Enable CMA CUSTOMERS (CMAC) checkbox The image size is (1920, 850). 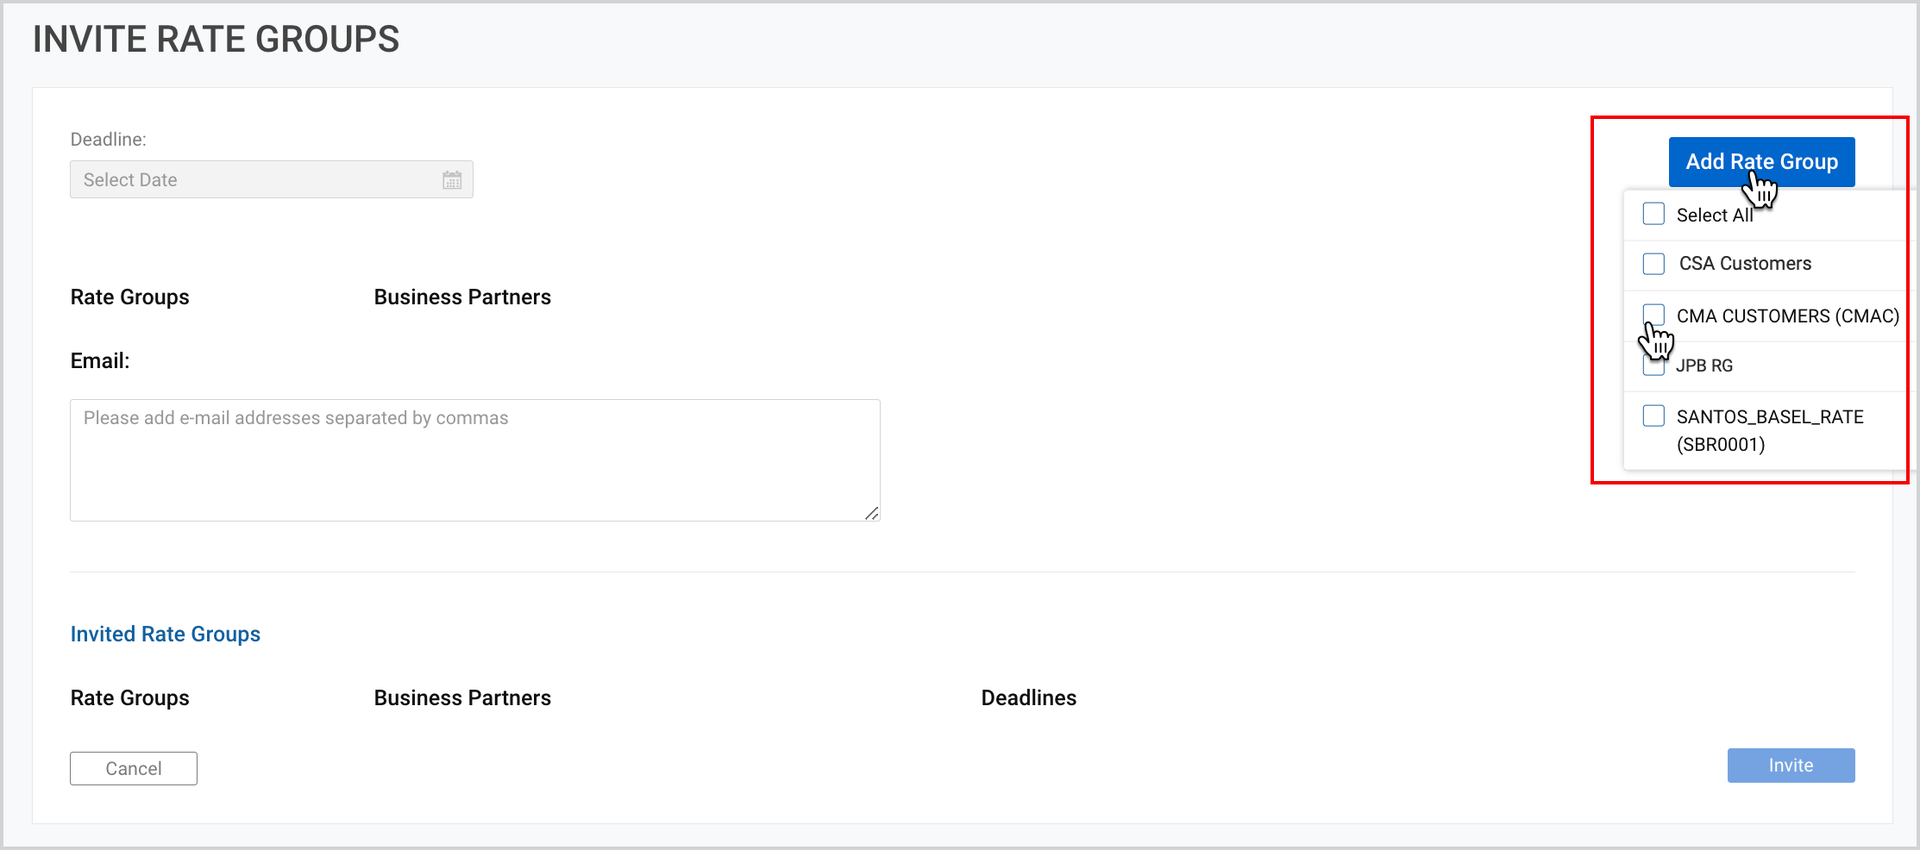click(x=1654, y=315)
